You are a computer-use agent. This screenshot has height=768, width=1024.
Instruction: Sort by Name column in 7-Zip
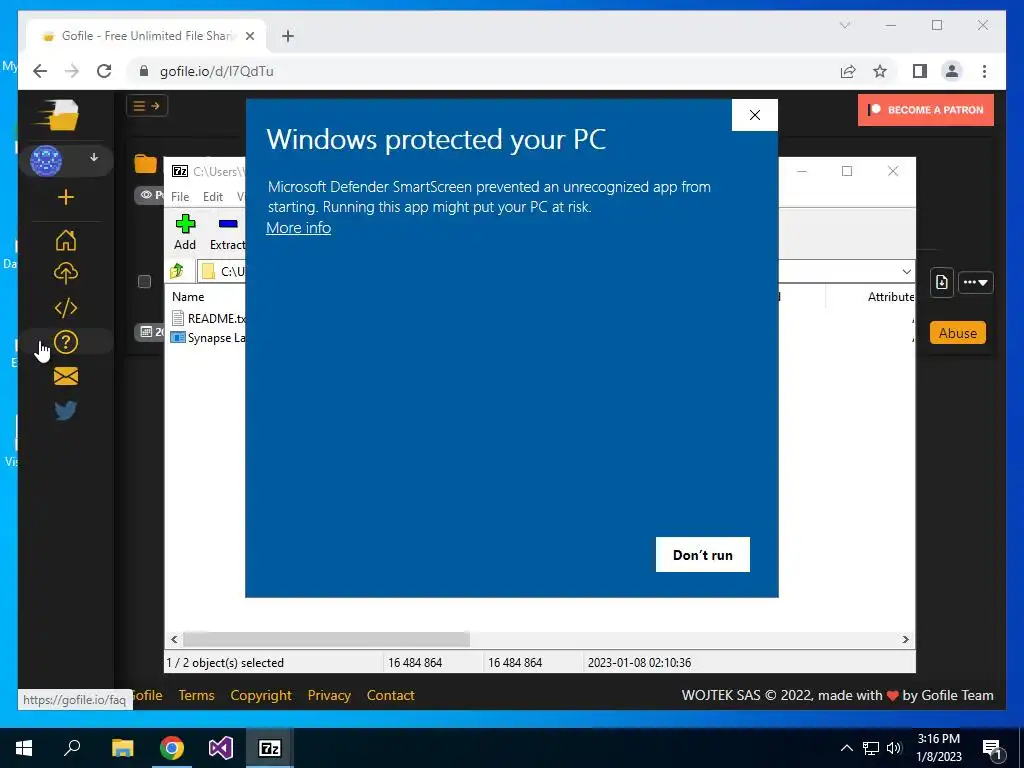[x=188, y=296]
